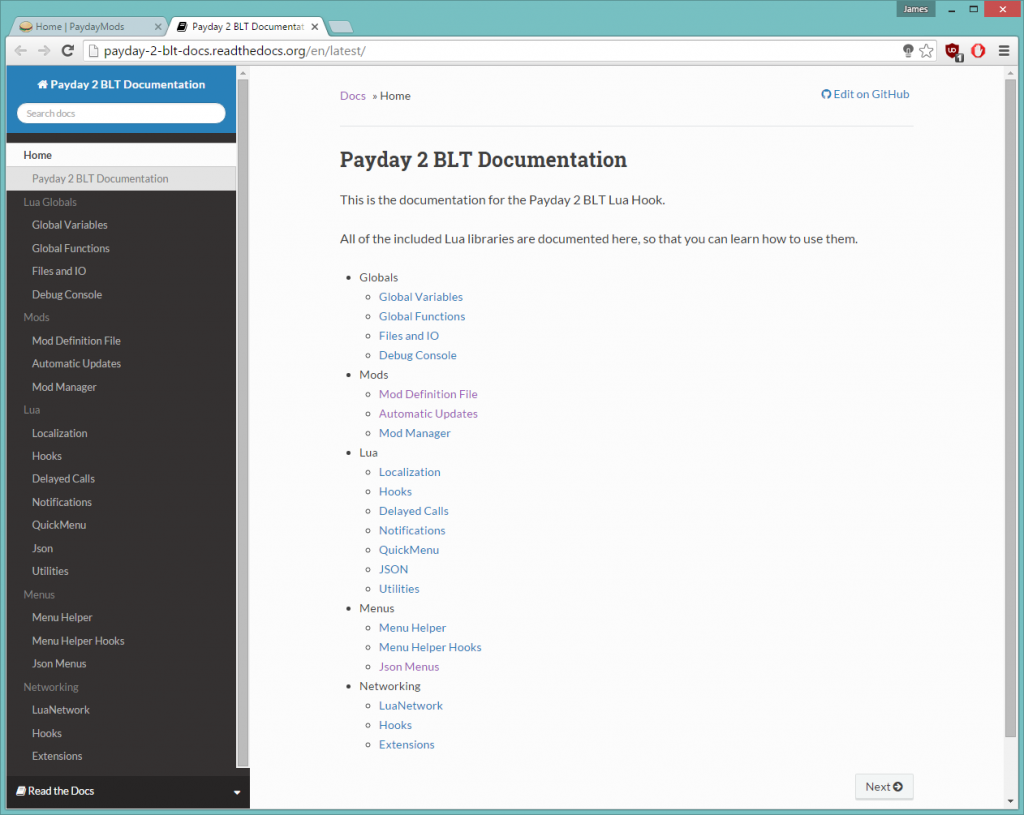Image resolution: width=1024 pixels, height=815 pixels.
Task: Expand the Read the Docs version dropdown
Action: pos(128,791)
